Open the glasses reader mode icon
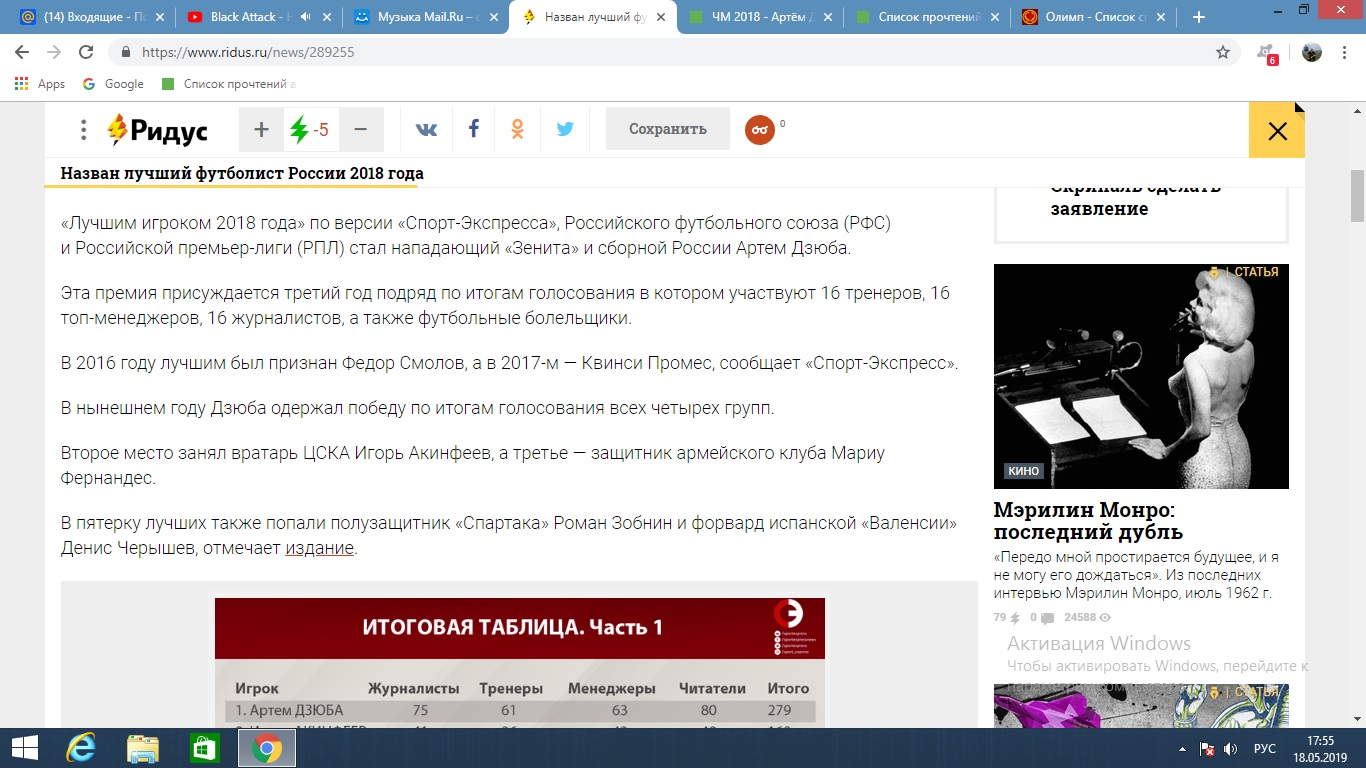The height and width of the screenshot is (768, 1366). [760, 130]
